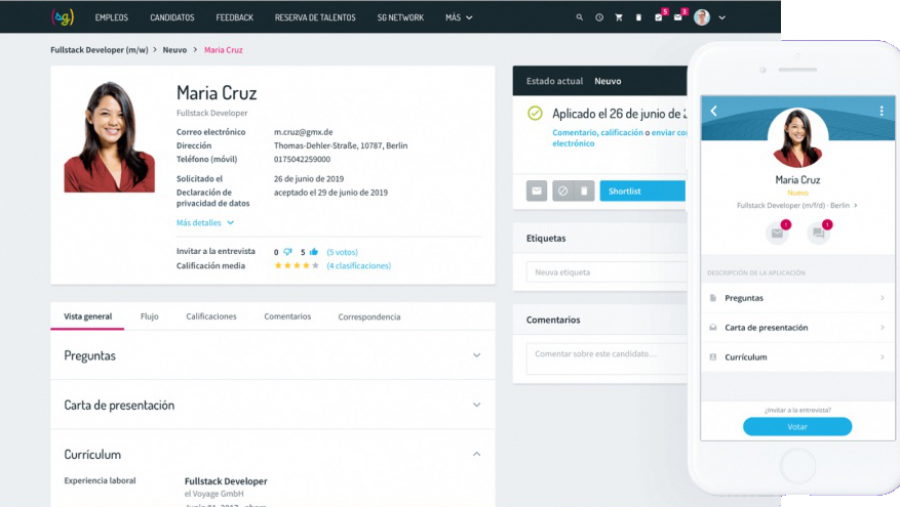Tap Maria Cruz avatar on phone
The image size is (900, 507).
tap(797, 138)
